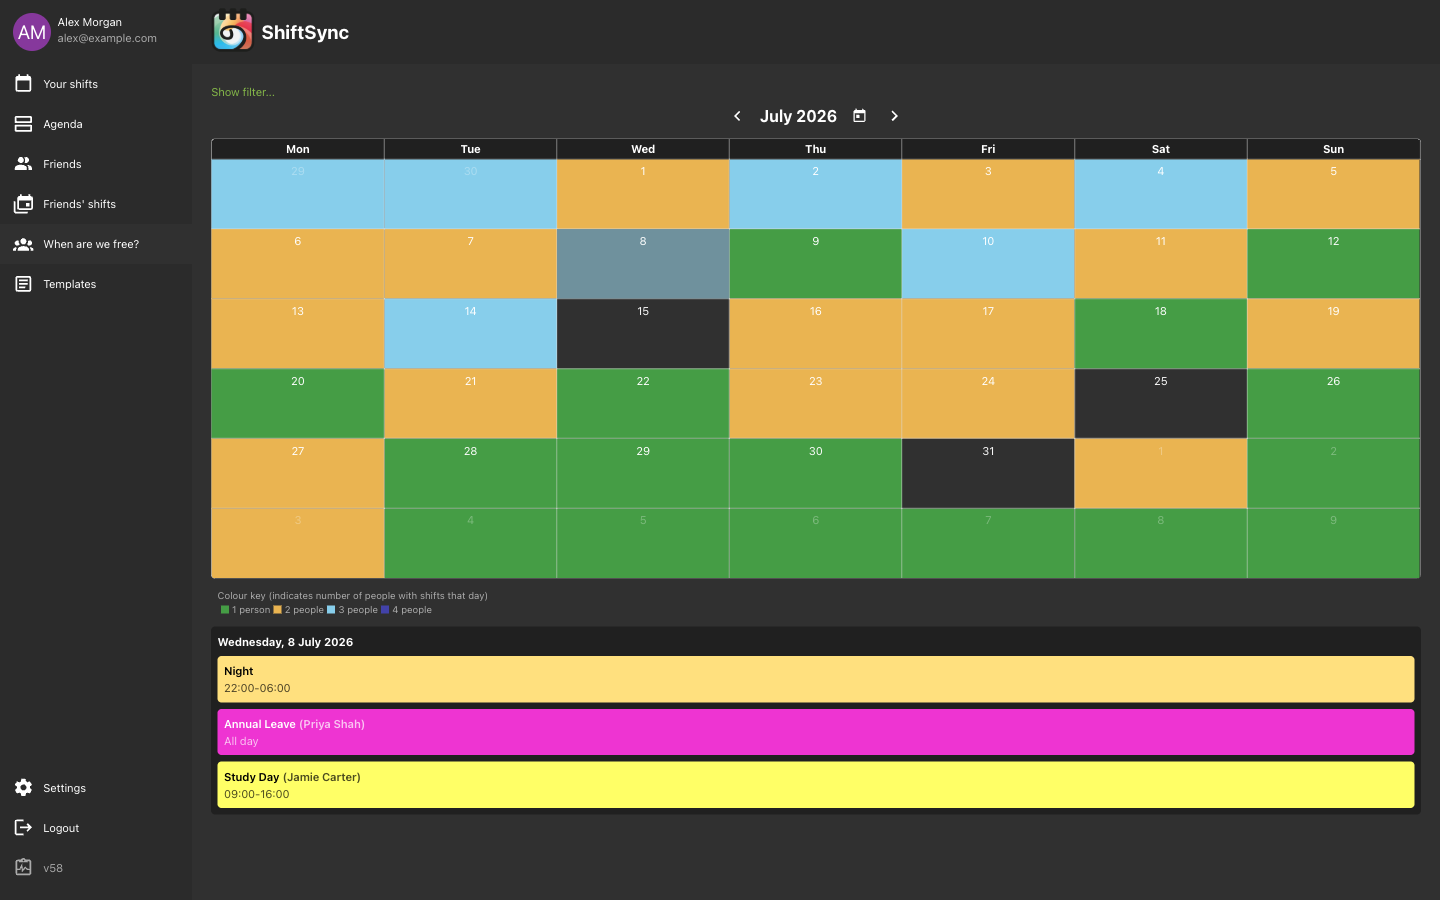Click the alex@example.com email text
Image resolution: width=1440 pixels, height=900 pixels.
[107, 38]
